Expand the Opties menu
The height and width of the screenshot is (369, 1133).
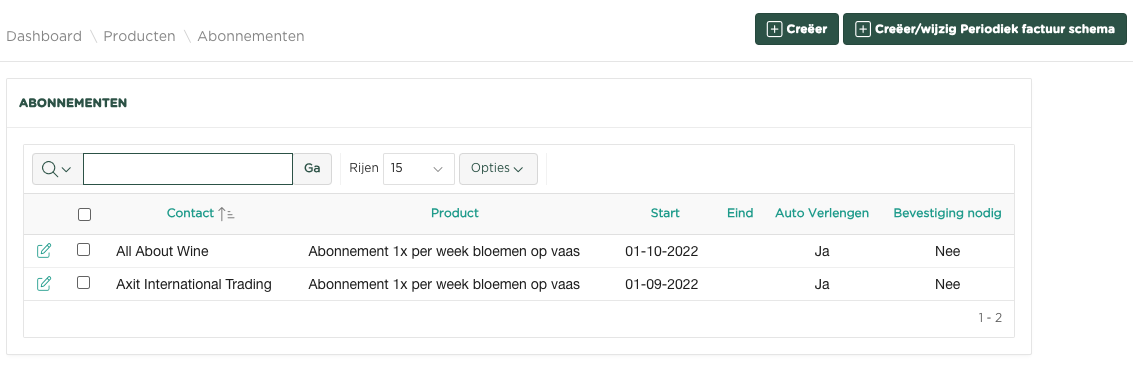click(x=498, y=168)
